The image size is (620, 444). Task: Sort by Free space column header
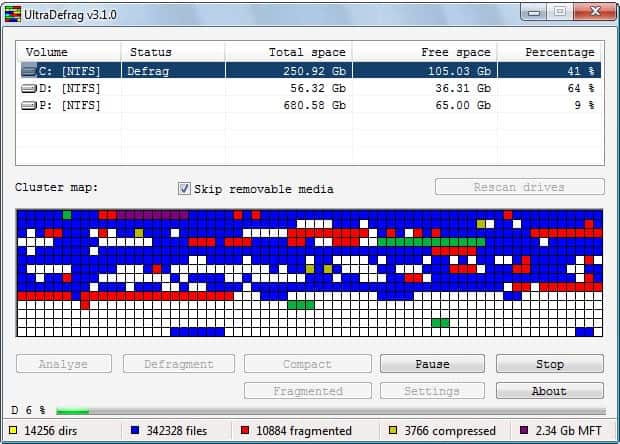click(x=424, y=52)
